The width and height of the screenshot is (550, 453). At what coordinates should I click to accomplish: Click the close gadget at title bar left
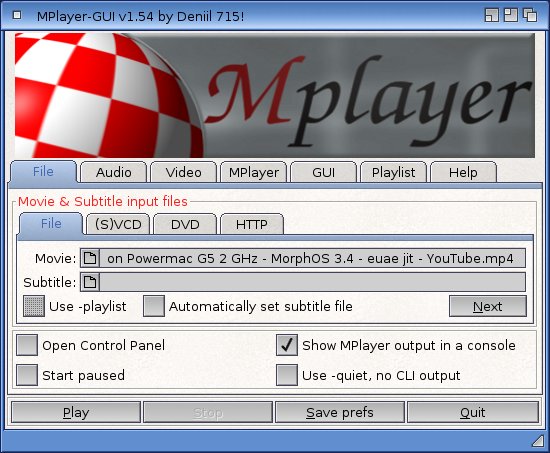(17, 15)
